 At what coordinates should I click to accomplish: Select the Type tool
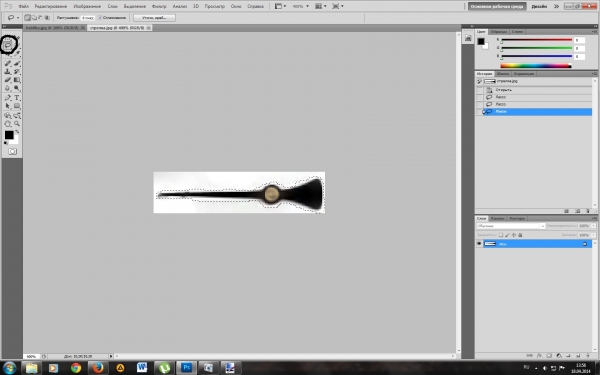pyautogui.click(x=17, y=98)
